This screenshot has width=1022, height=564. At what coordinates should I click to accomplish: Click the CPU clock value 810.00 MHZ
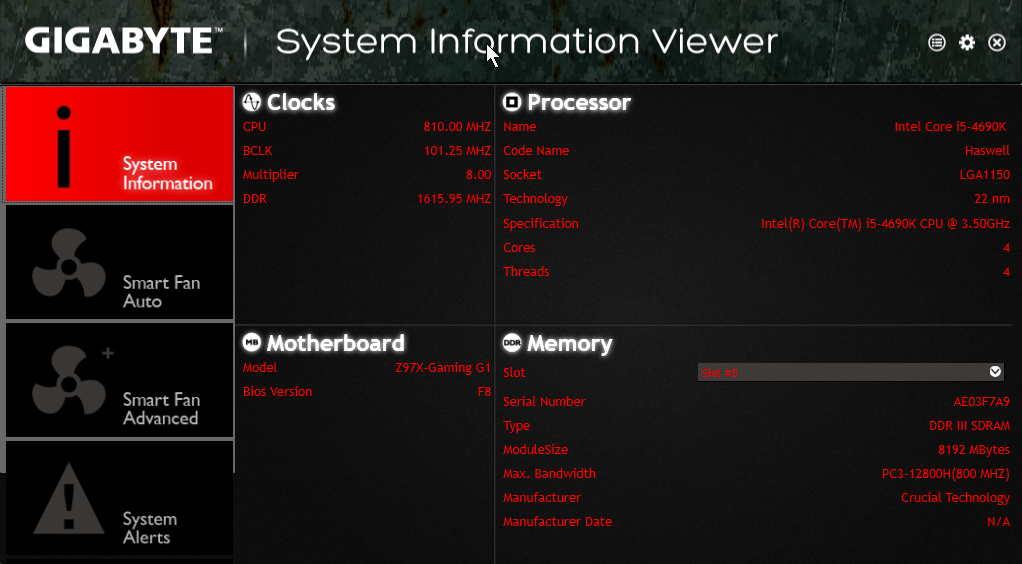(457, 126)
